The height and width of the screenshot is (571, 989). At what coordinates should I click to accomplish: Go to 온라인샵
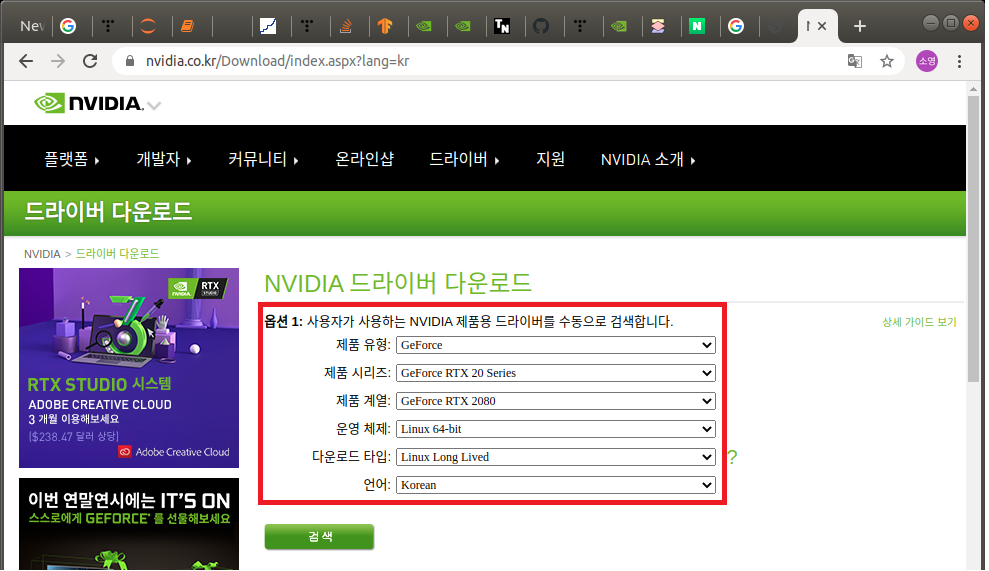(x=365, y=159)
